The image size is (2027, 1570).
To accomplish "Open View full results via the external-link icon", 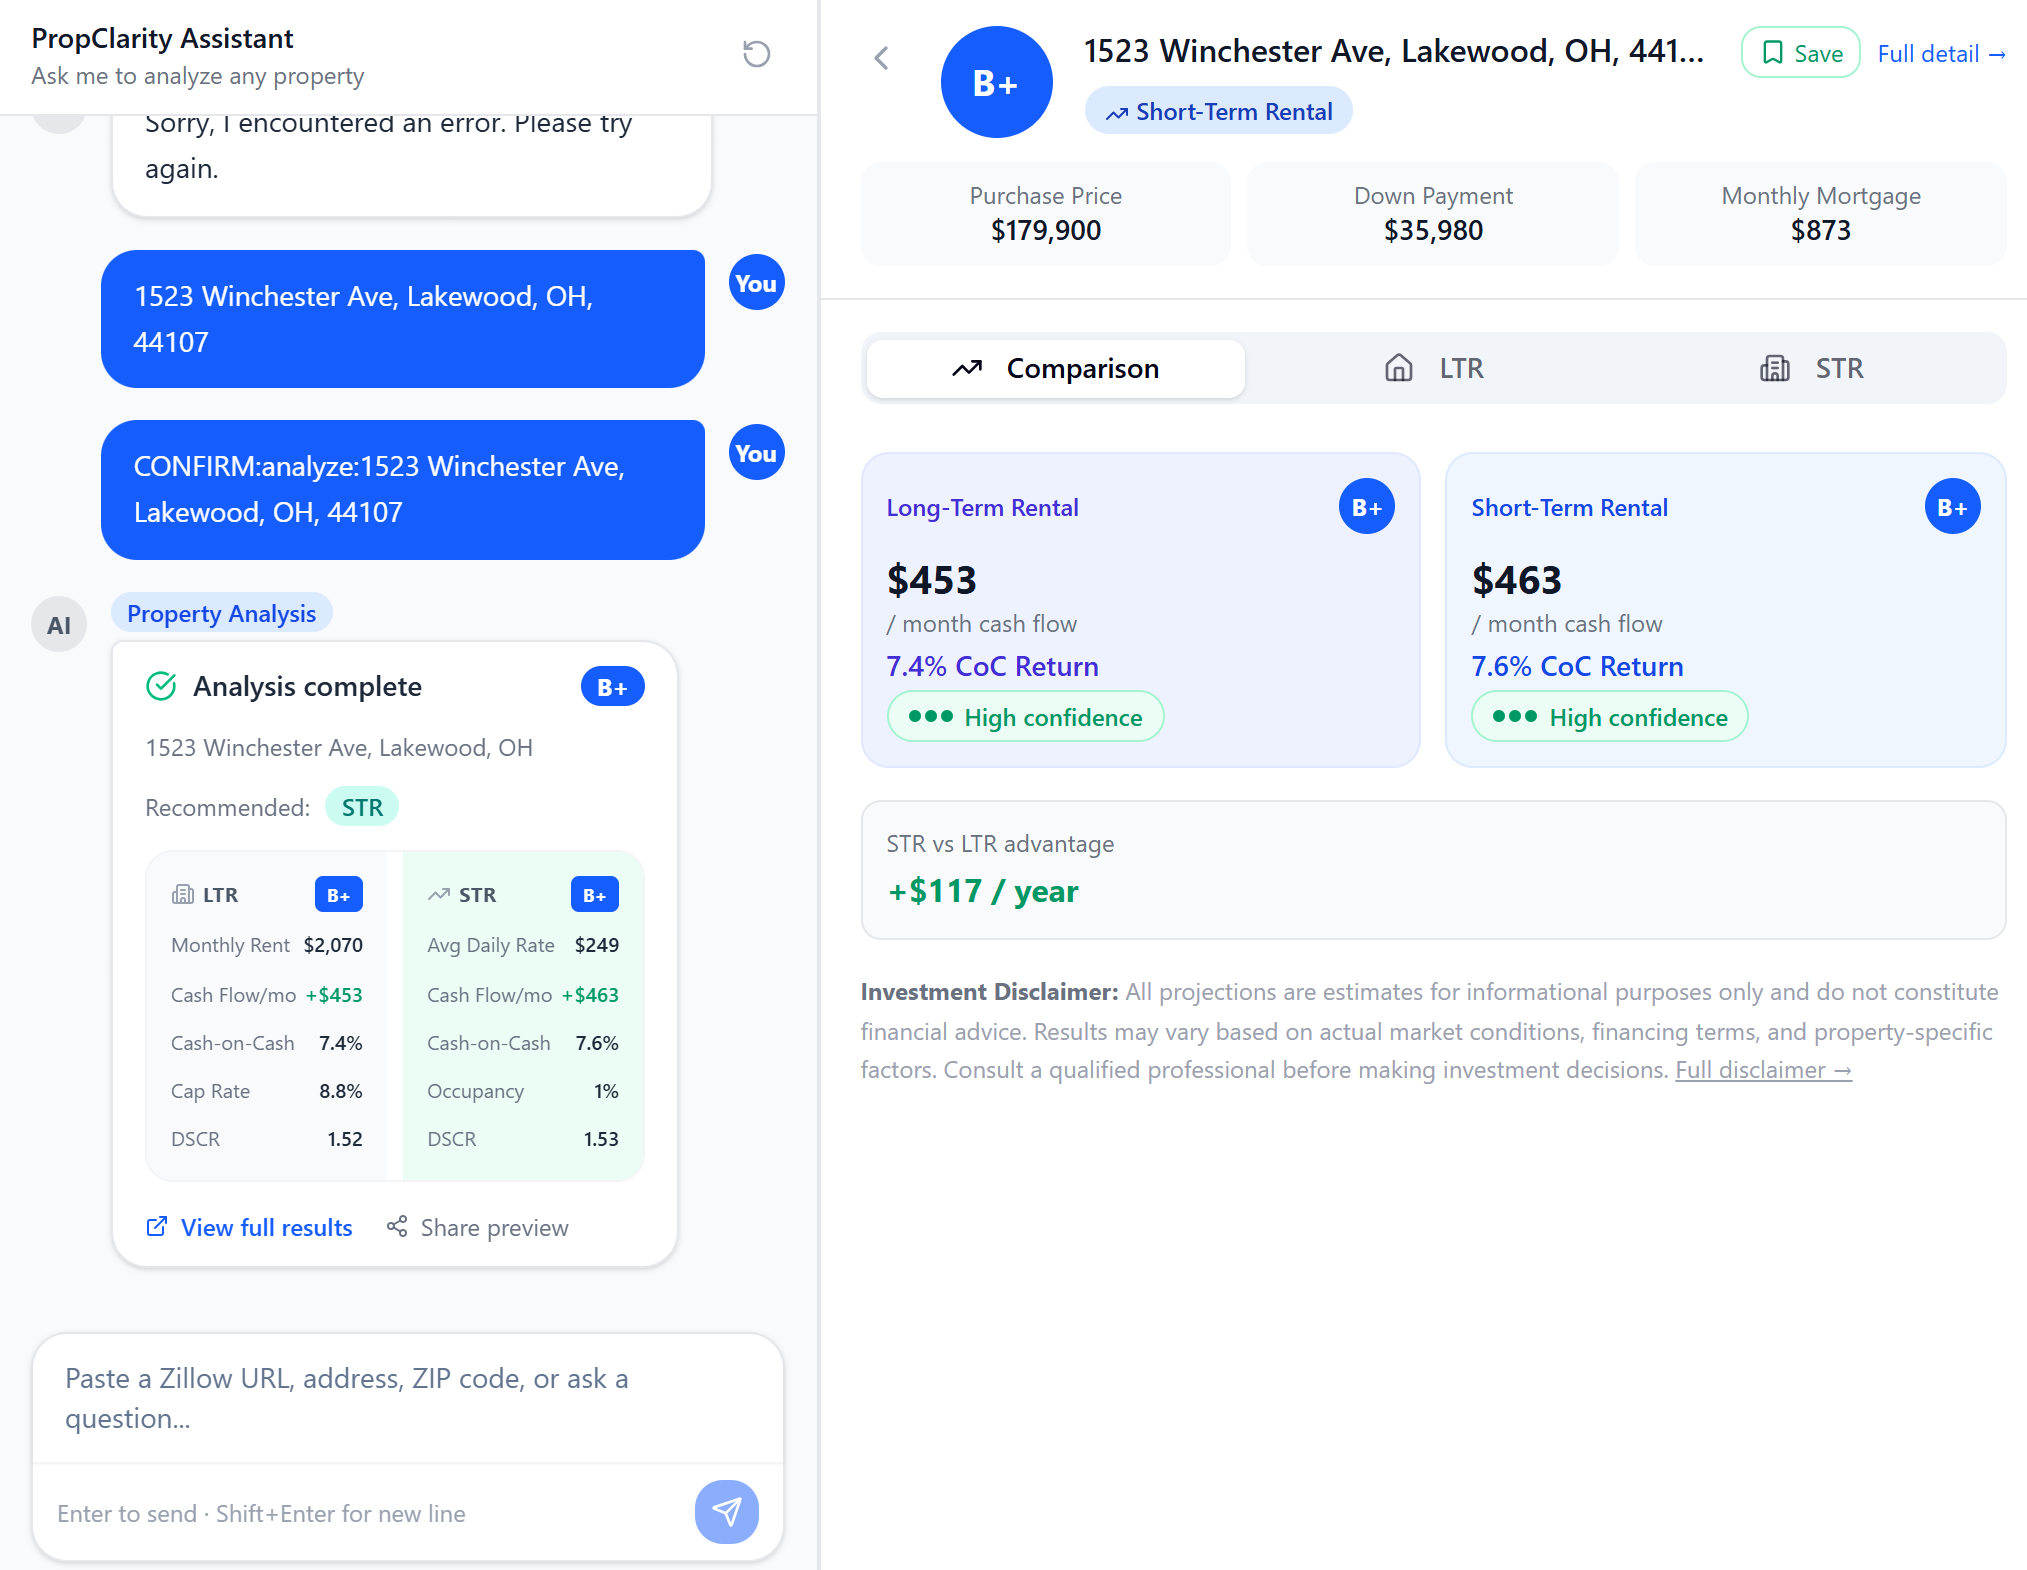I will click(158, 1227).
